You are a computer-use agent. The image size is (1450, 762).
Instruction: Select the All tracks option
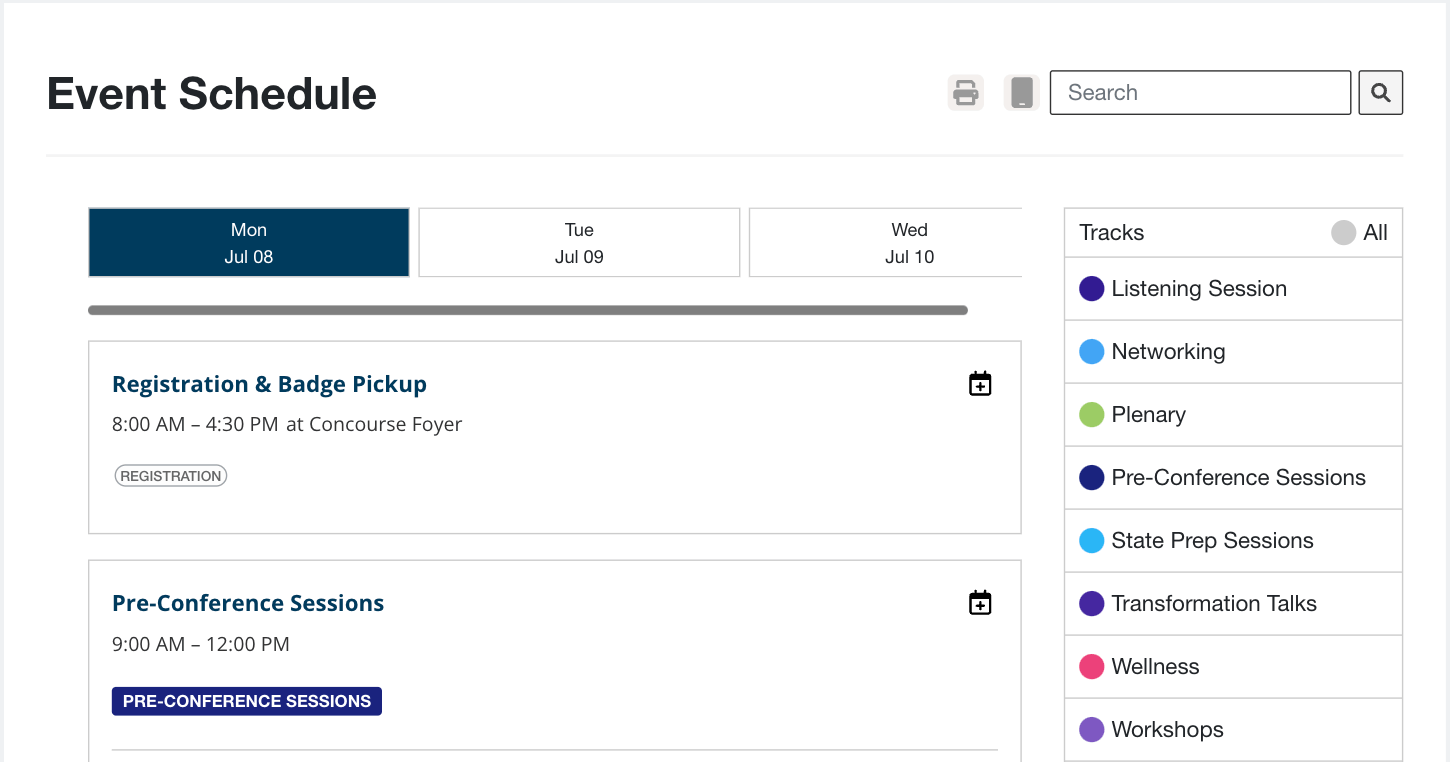click(x=1360, y=233)
